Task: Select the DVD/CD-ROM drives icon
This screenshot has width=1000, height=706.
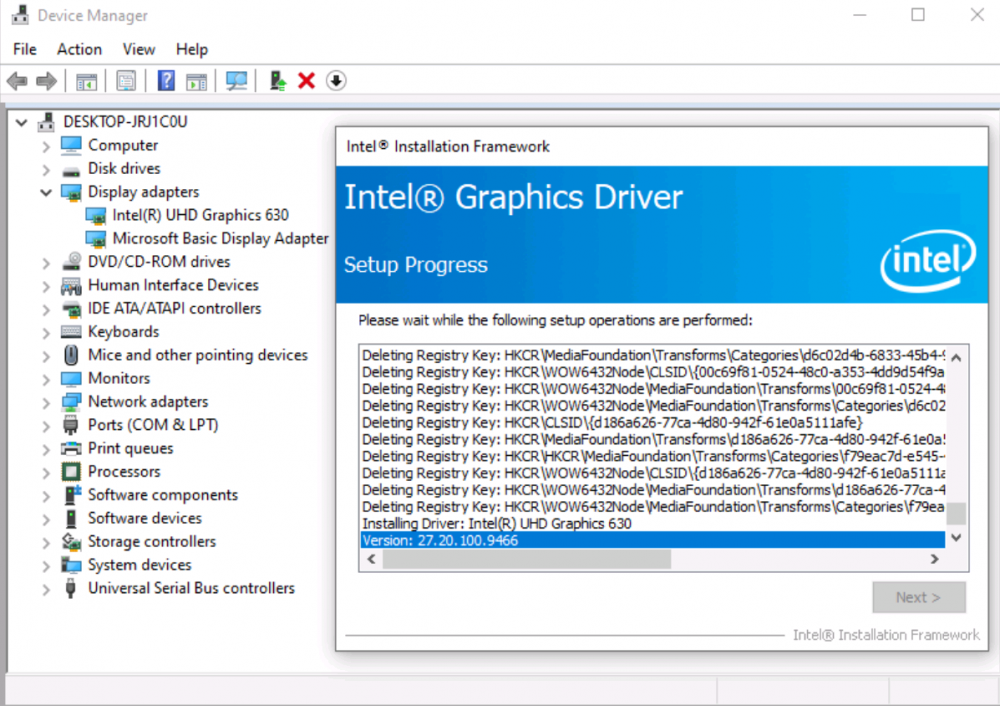Action: [71, 261]
